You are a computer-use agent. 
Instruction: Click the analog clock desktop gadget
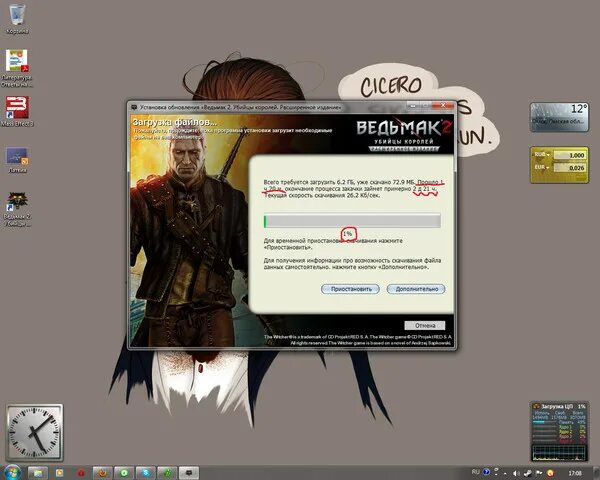34,433
